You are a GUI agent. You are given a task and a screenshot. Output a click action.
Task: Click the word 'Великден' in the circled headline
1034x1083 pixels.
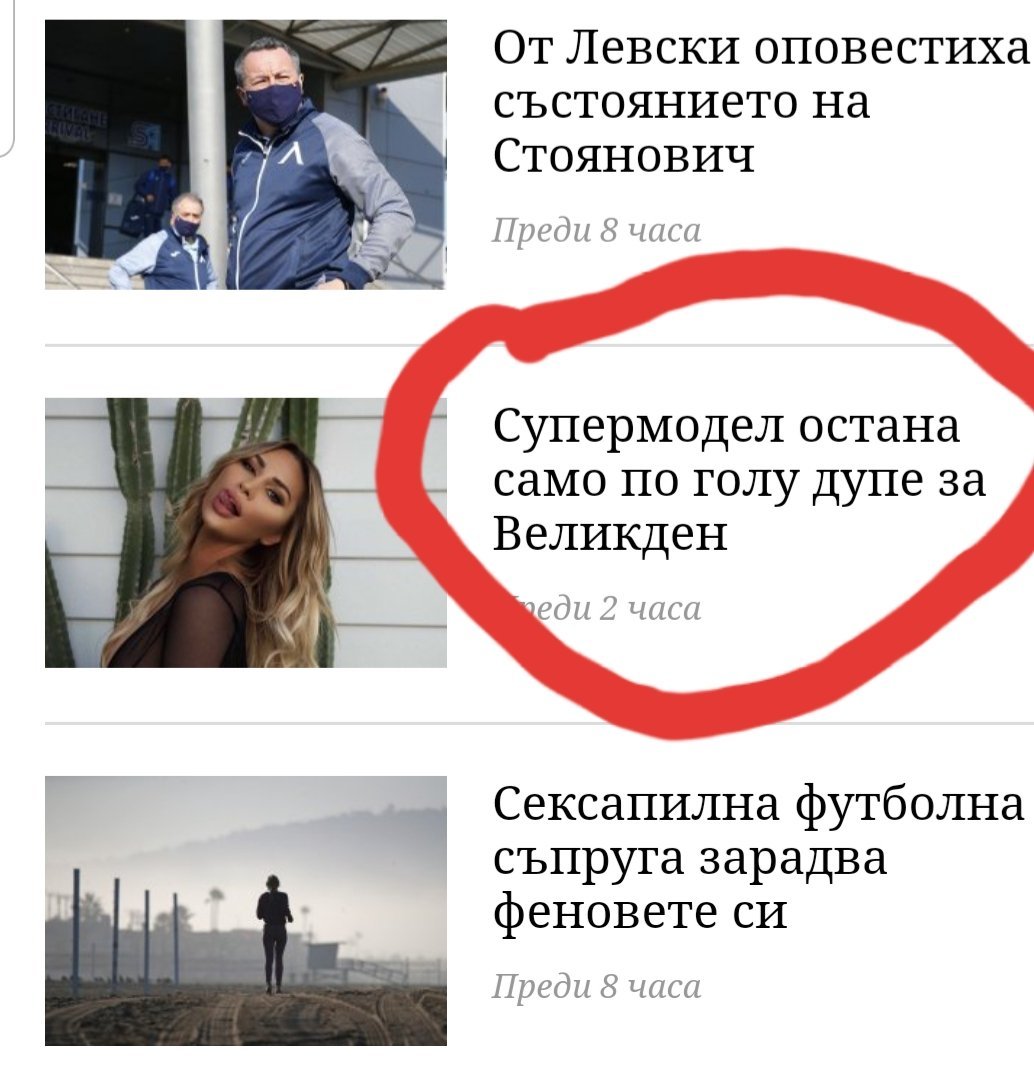610,534
